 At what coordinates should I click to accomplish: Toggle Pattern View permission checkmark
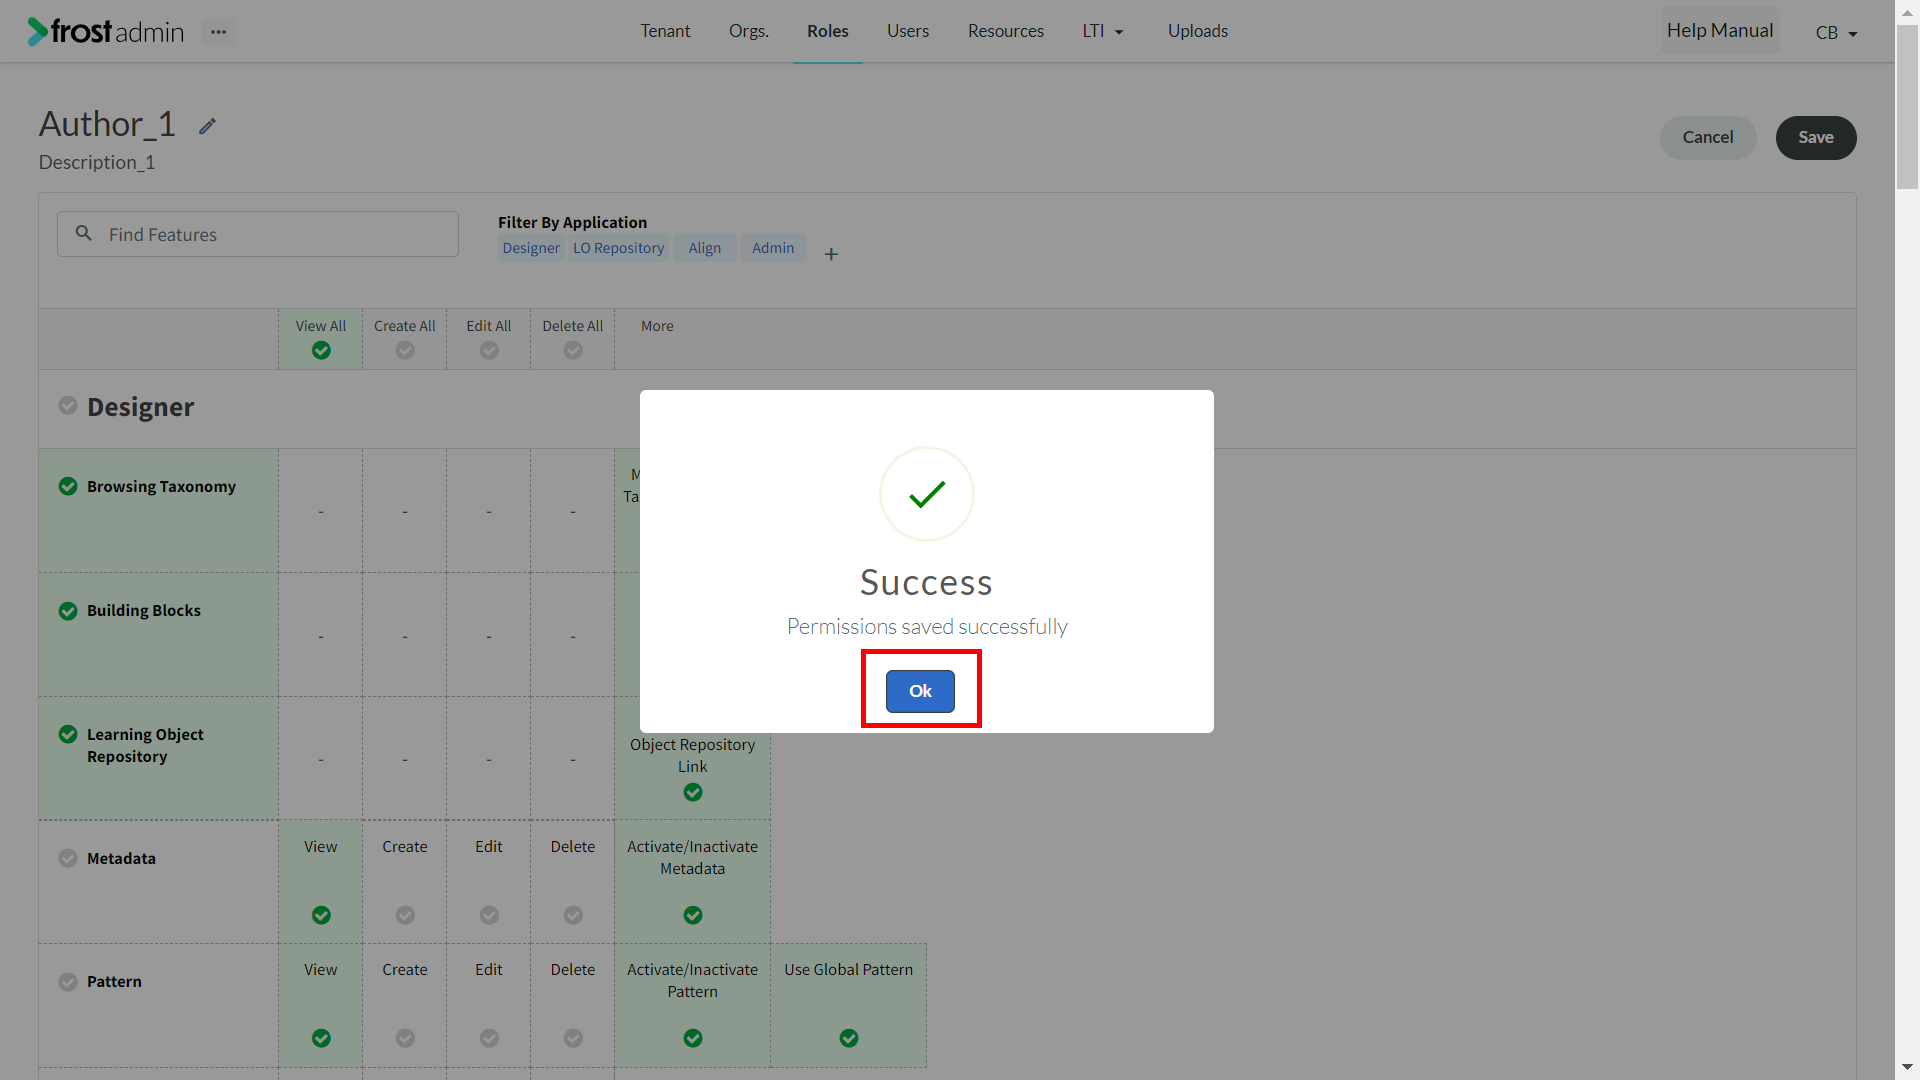pos(321,1038)
